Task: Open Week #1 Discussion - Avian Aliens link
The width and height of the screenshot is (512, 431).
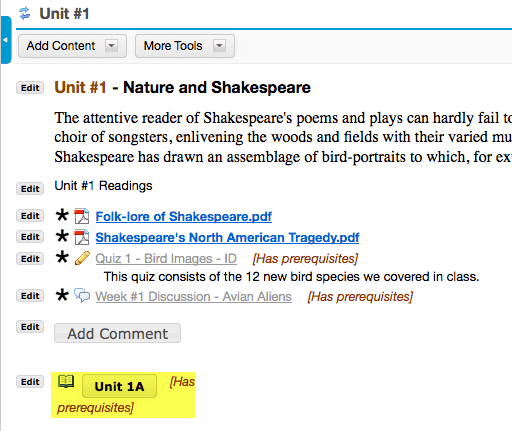Action: pyautogui.click(x=193, y=297)
